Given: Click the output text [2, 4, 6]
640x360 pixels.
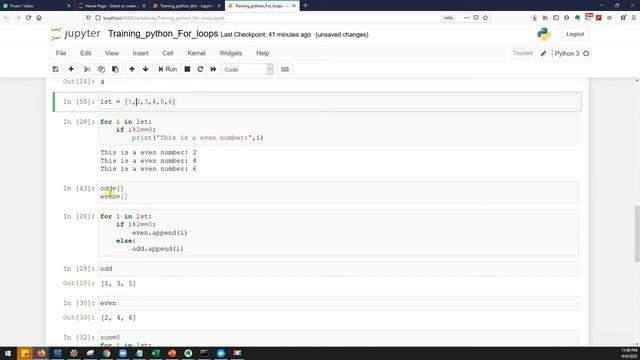Looking at the screenshot, I should (x=118, y=318).
